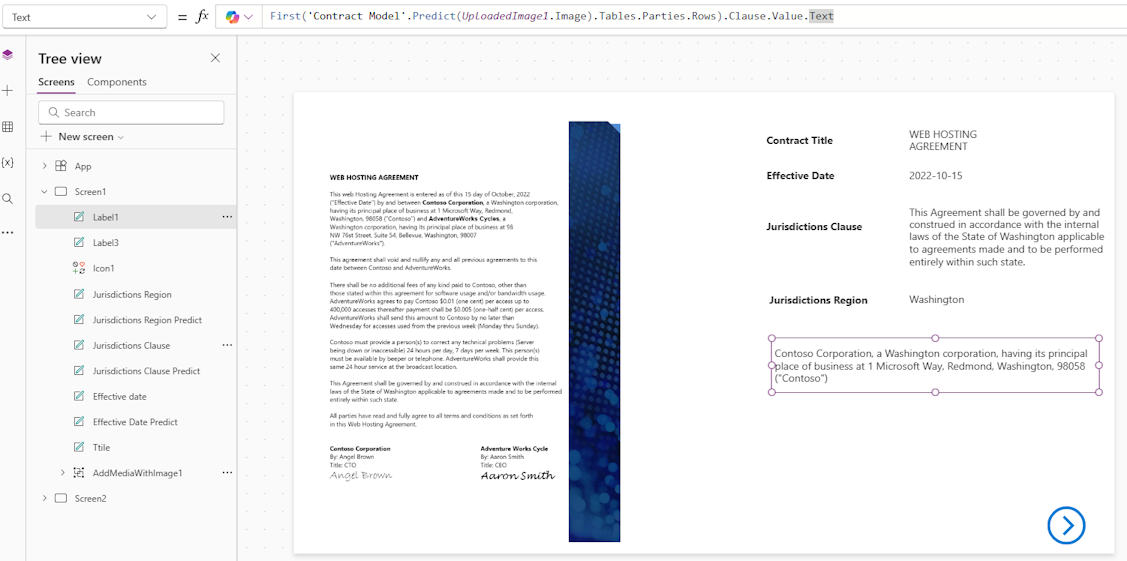Select AddMediaWithImage1 in the tree
The image size is (1127, 561).
(x=136, y=473)
